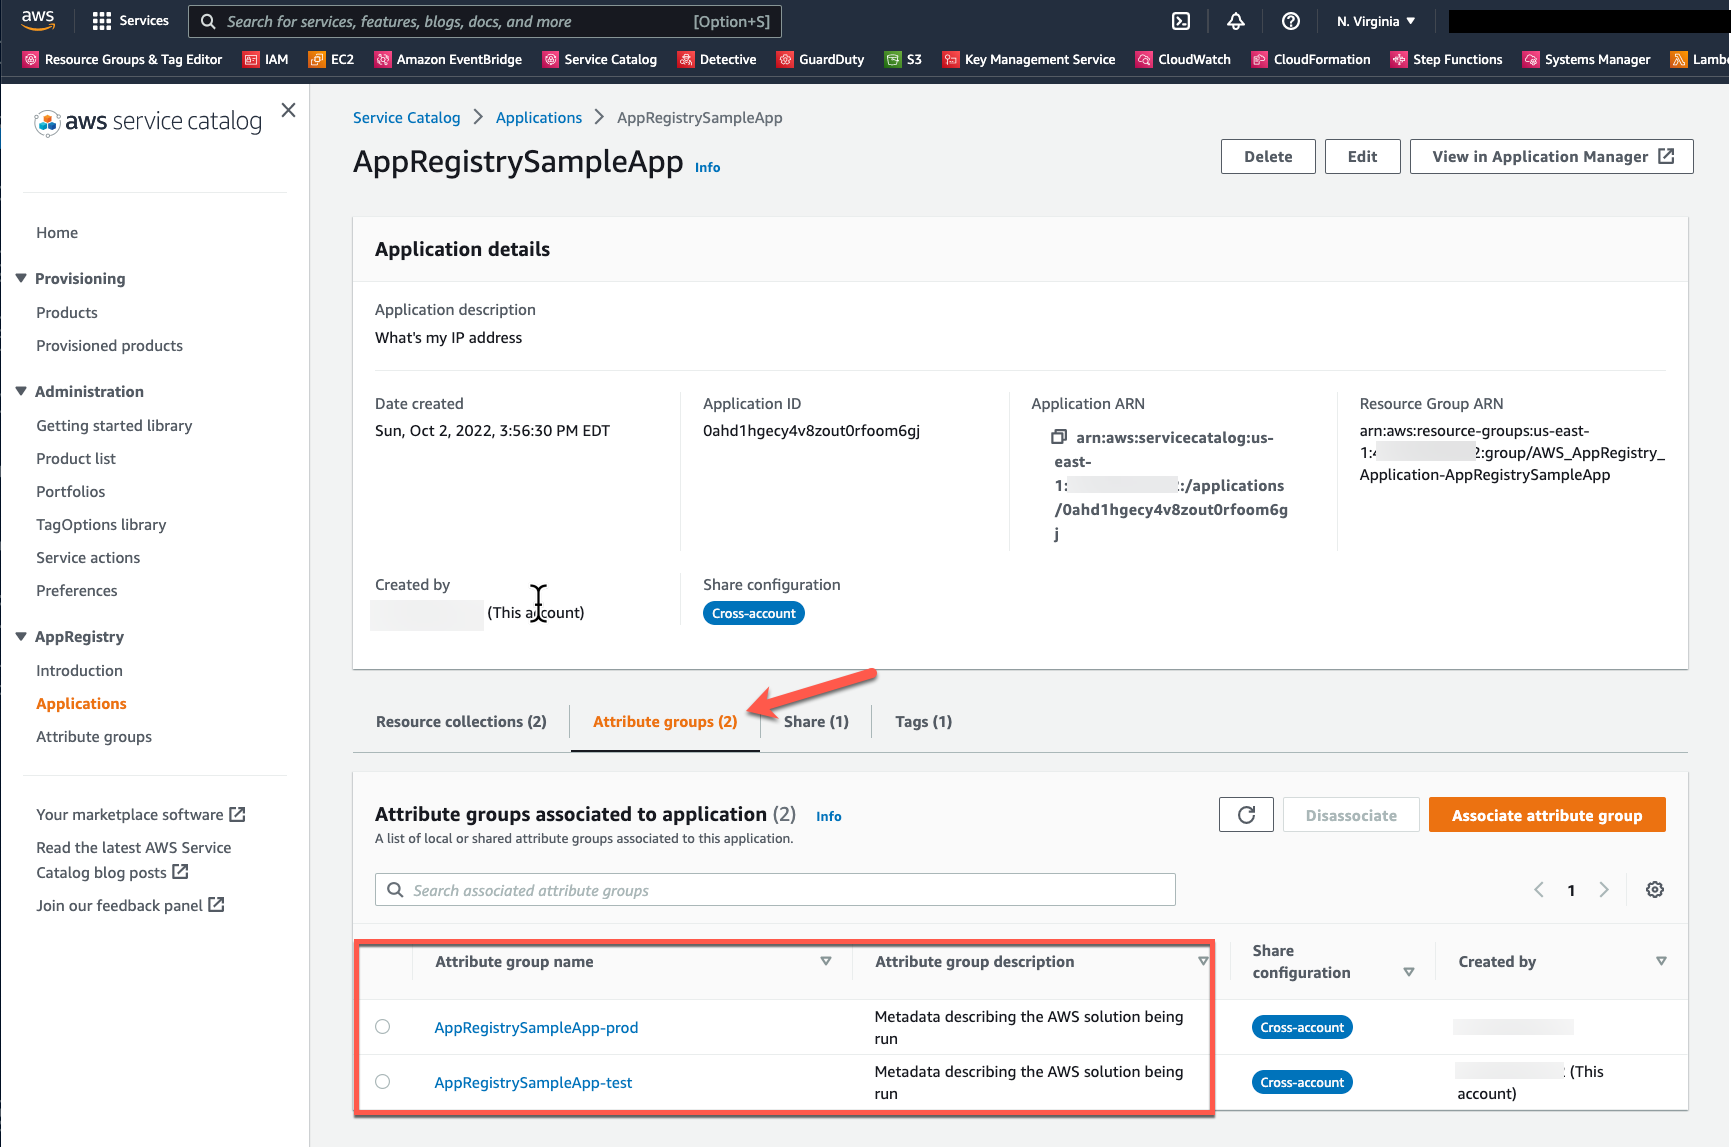1731x1147 pixels.
Task: Open the IAM shortcut in favorites bar
Action: coord(266,59)
